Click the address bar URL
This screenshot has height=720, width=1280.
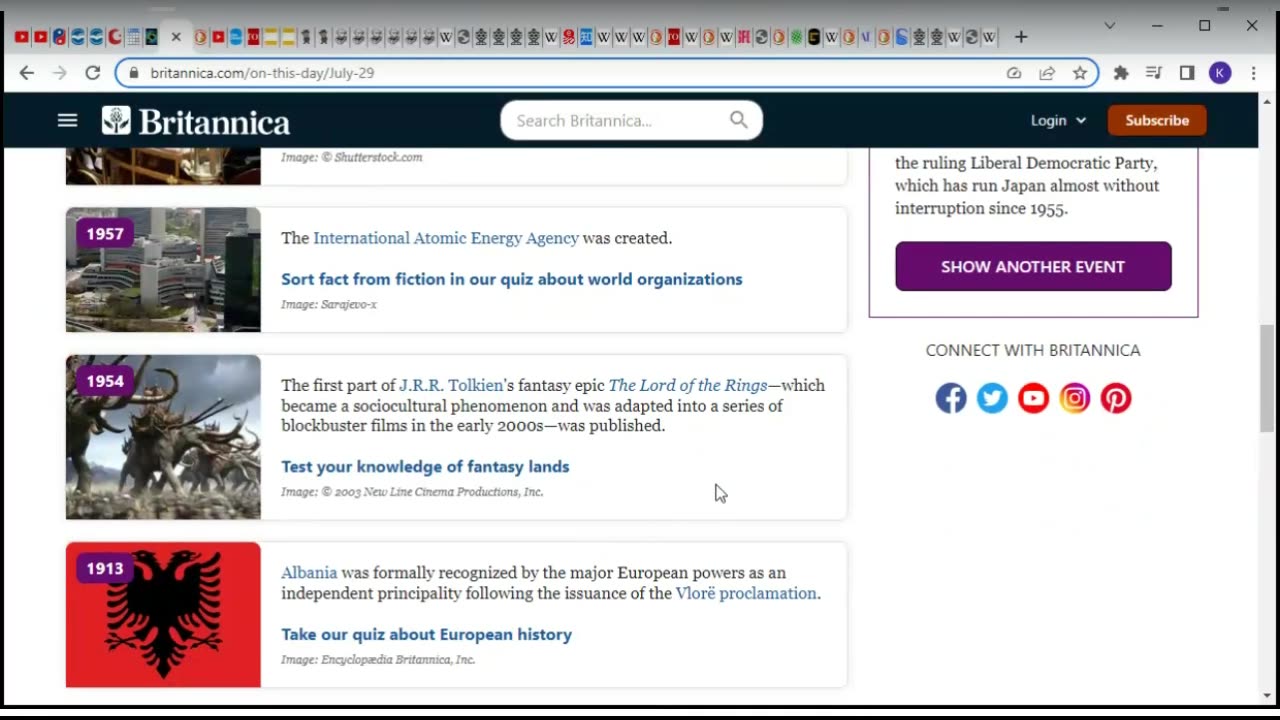pyautogui.click(x=262, y=73)
